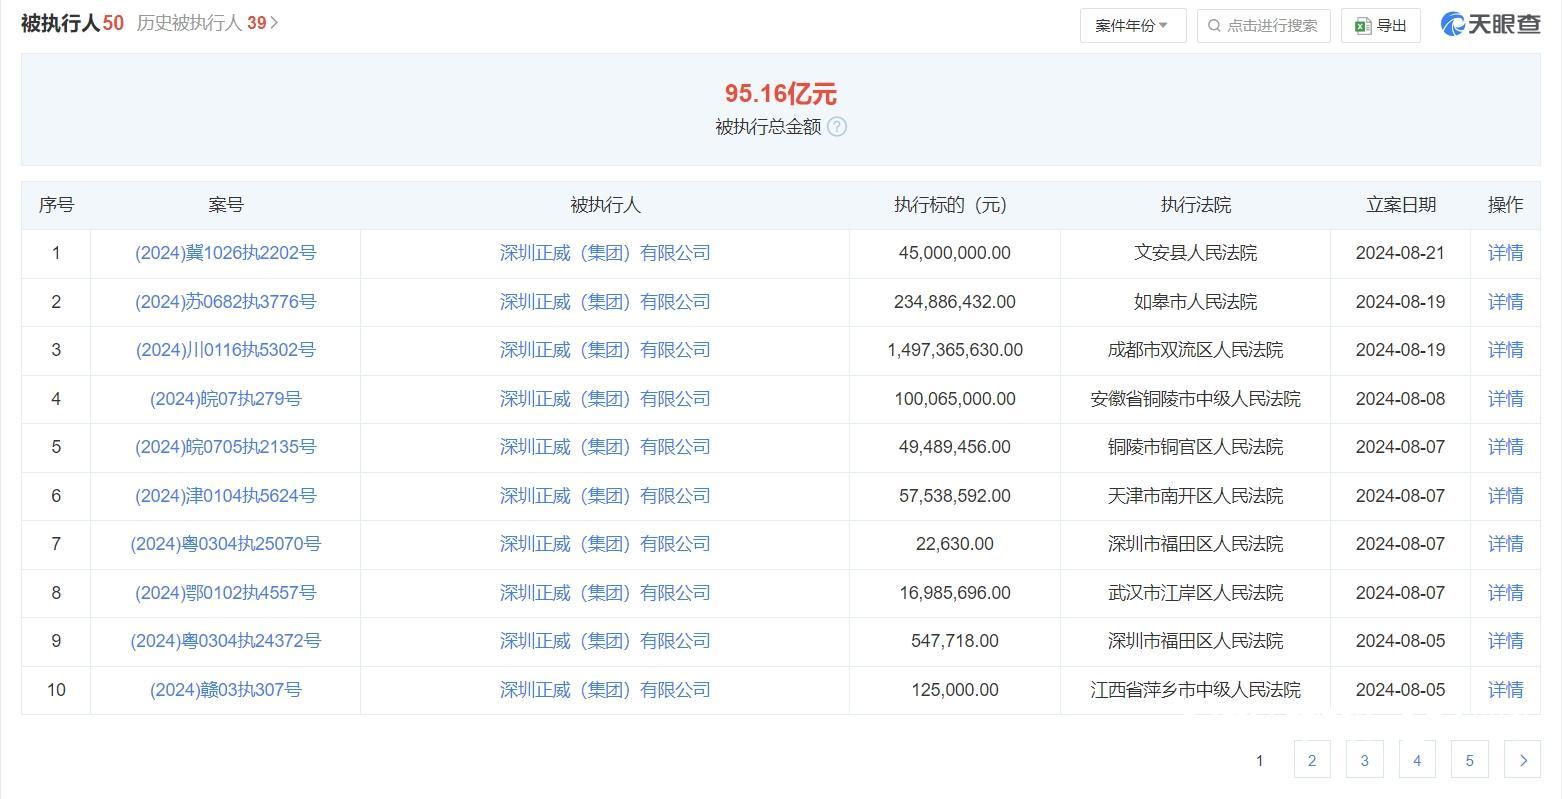This screenshot has width=1562, height=799.
Task: Go to page 2 of results
Action: (1312, 760)
